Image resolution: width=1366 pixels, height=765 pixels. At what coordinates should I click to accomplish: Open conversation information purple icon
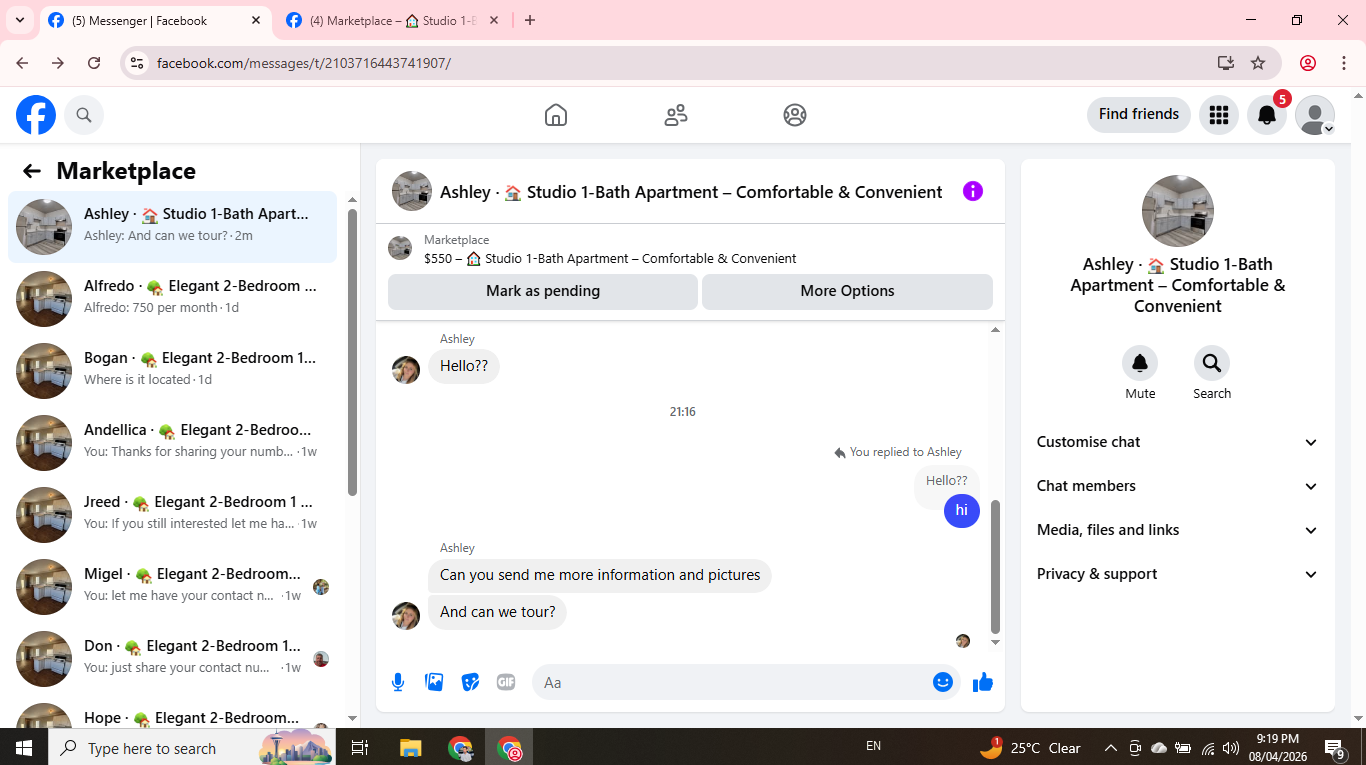[x=973, y=191]
